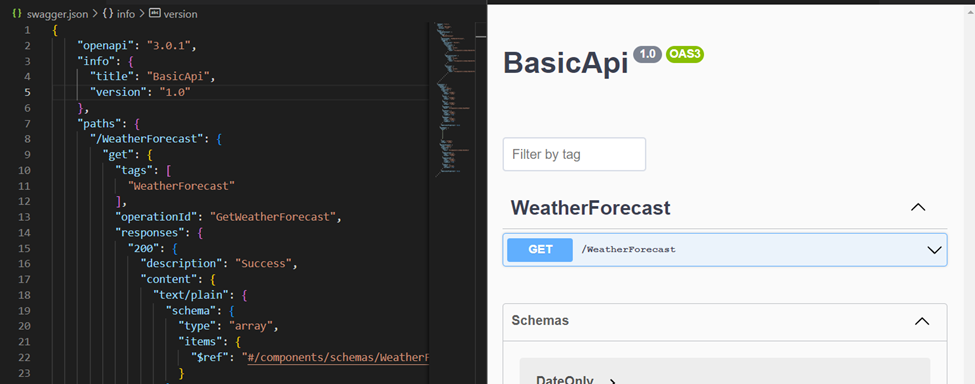Click the version breadcrumb string icon
Image resolution: width=975 pixels, height=384 pixels.
click(155, 14)
